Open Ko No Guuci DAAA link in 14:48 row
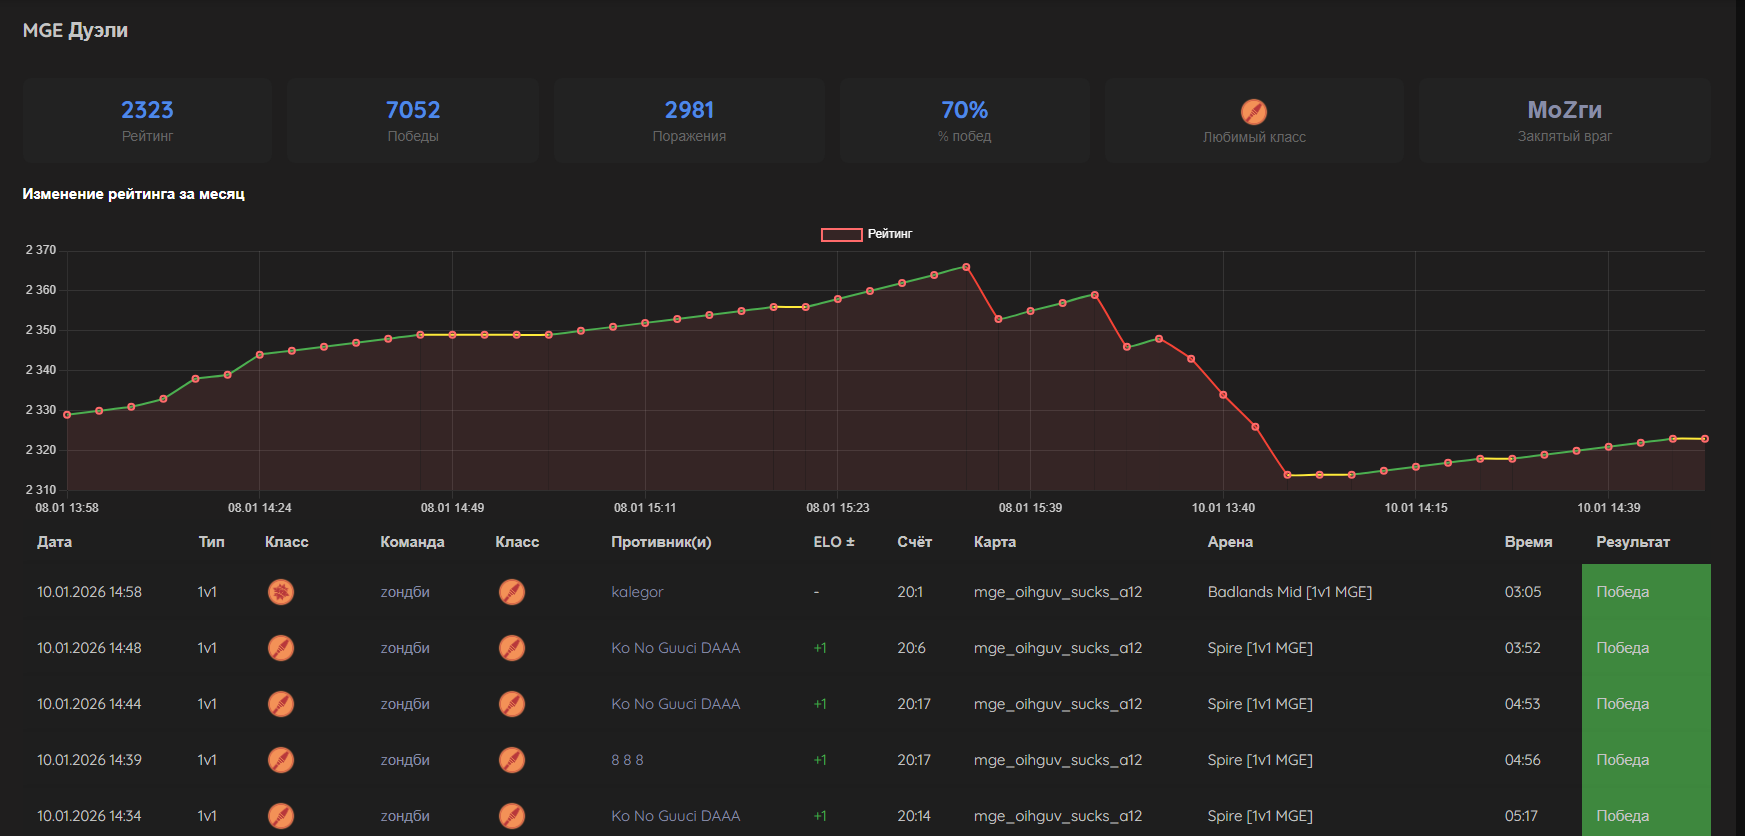1745x836 pixels. pos(675,648)
